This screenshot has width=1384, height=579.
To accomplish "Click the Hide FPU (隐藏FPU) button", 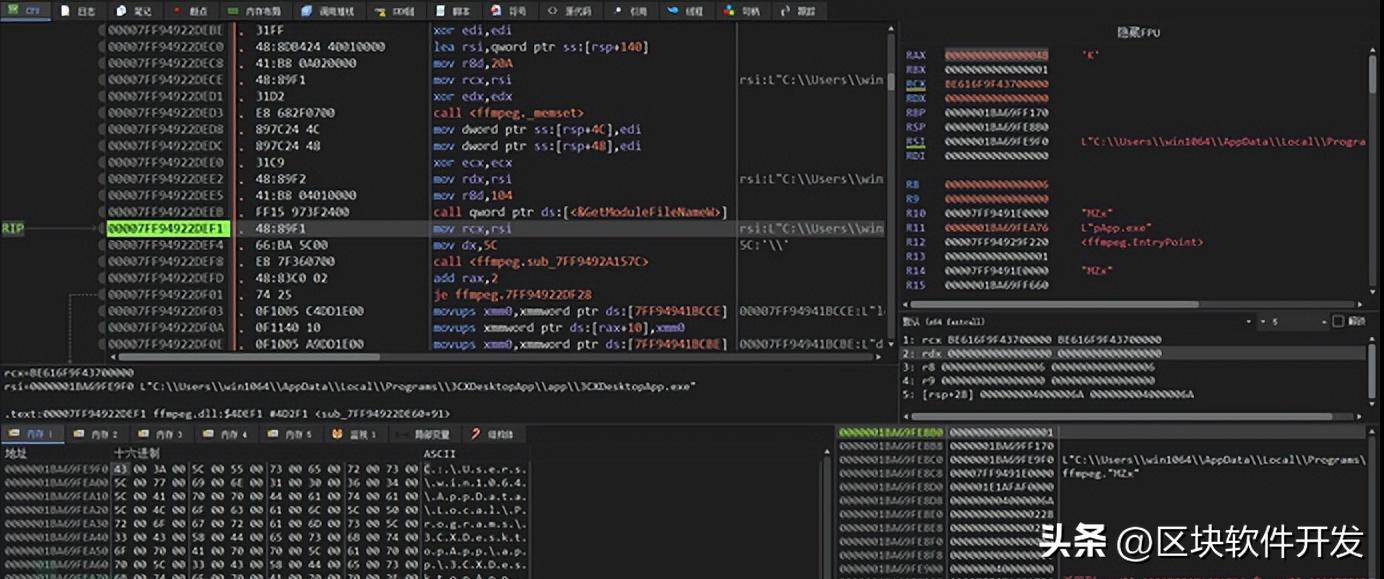I will (1138, 33).
